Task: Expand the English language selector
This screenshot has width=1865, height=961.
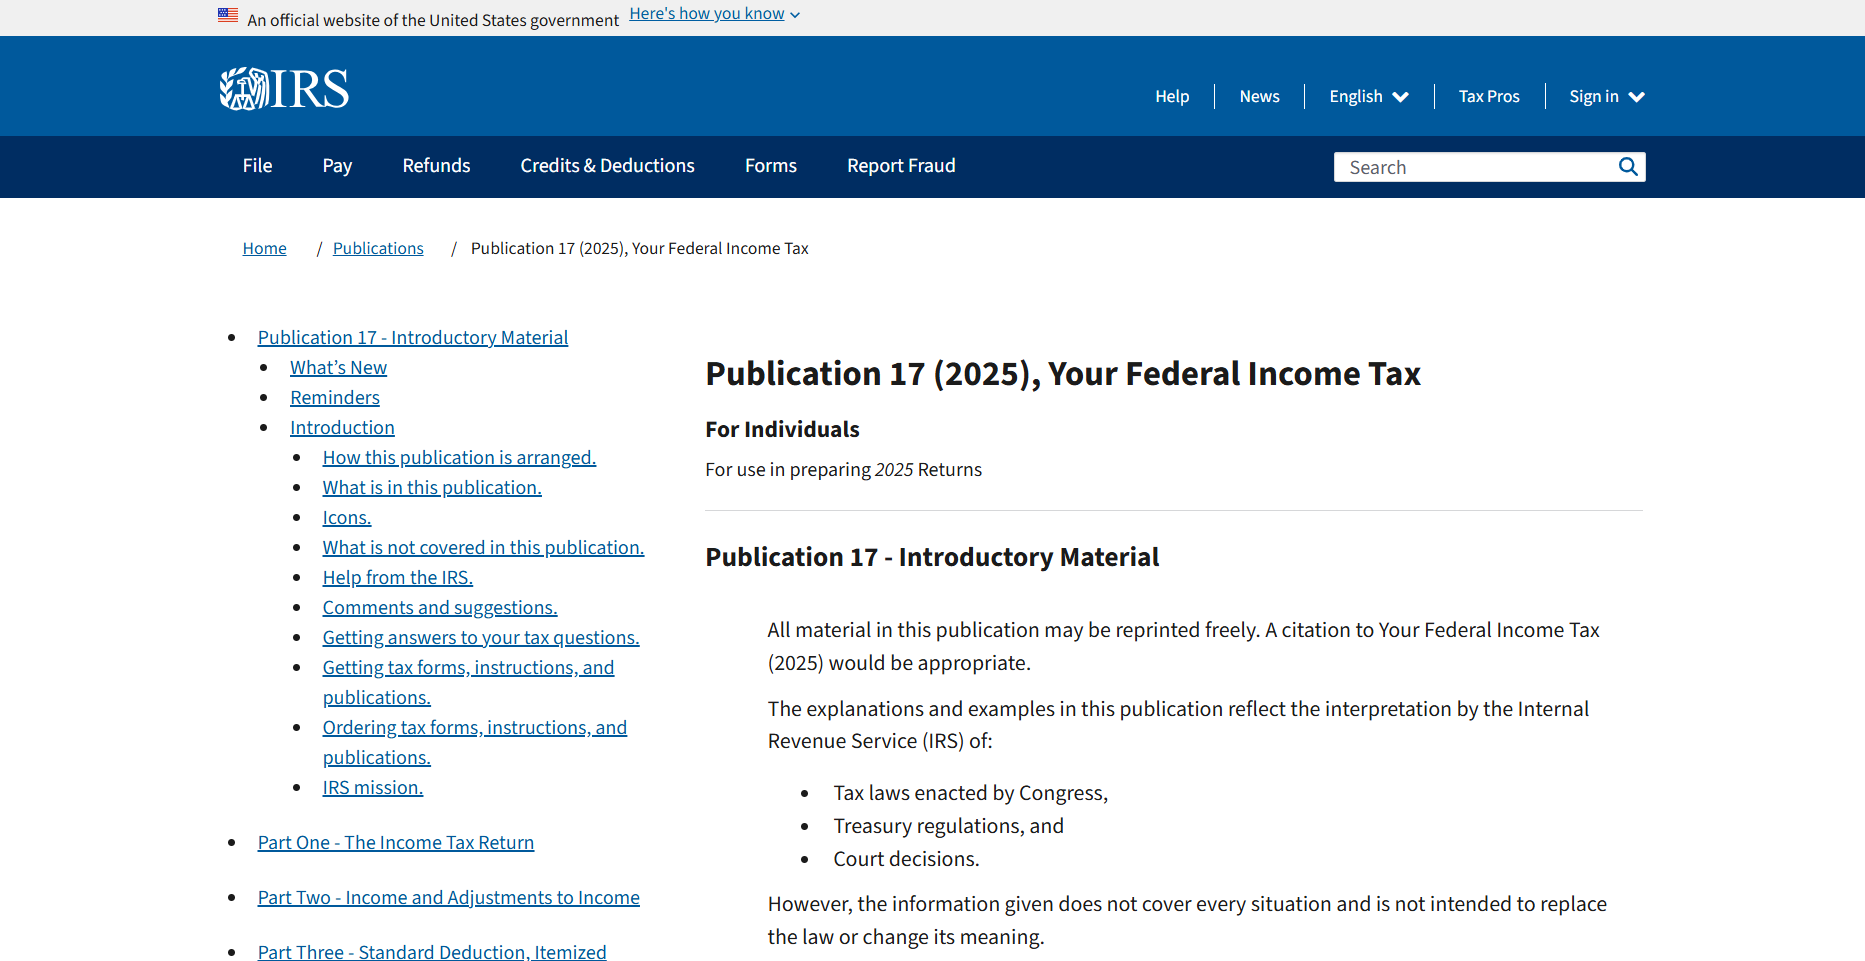Action: tap(1368, 96)
